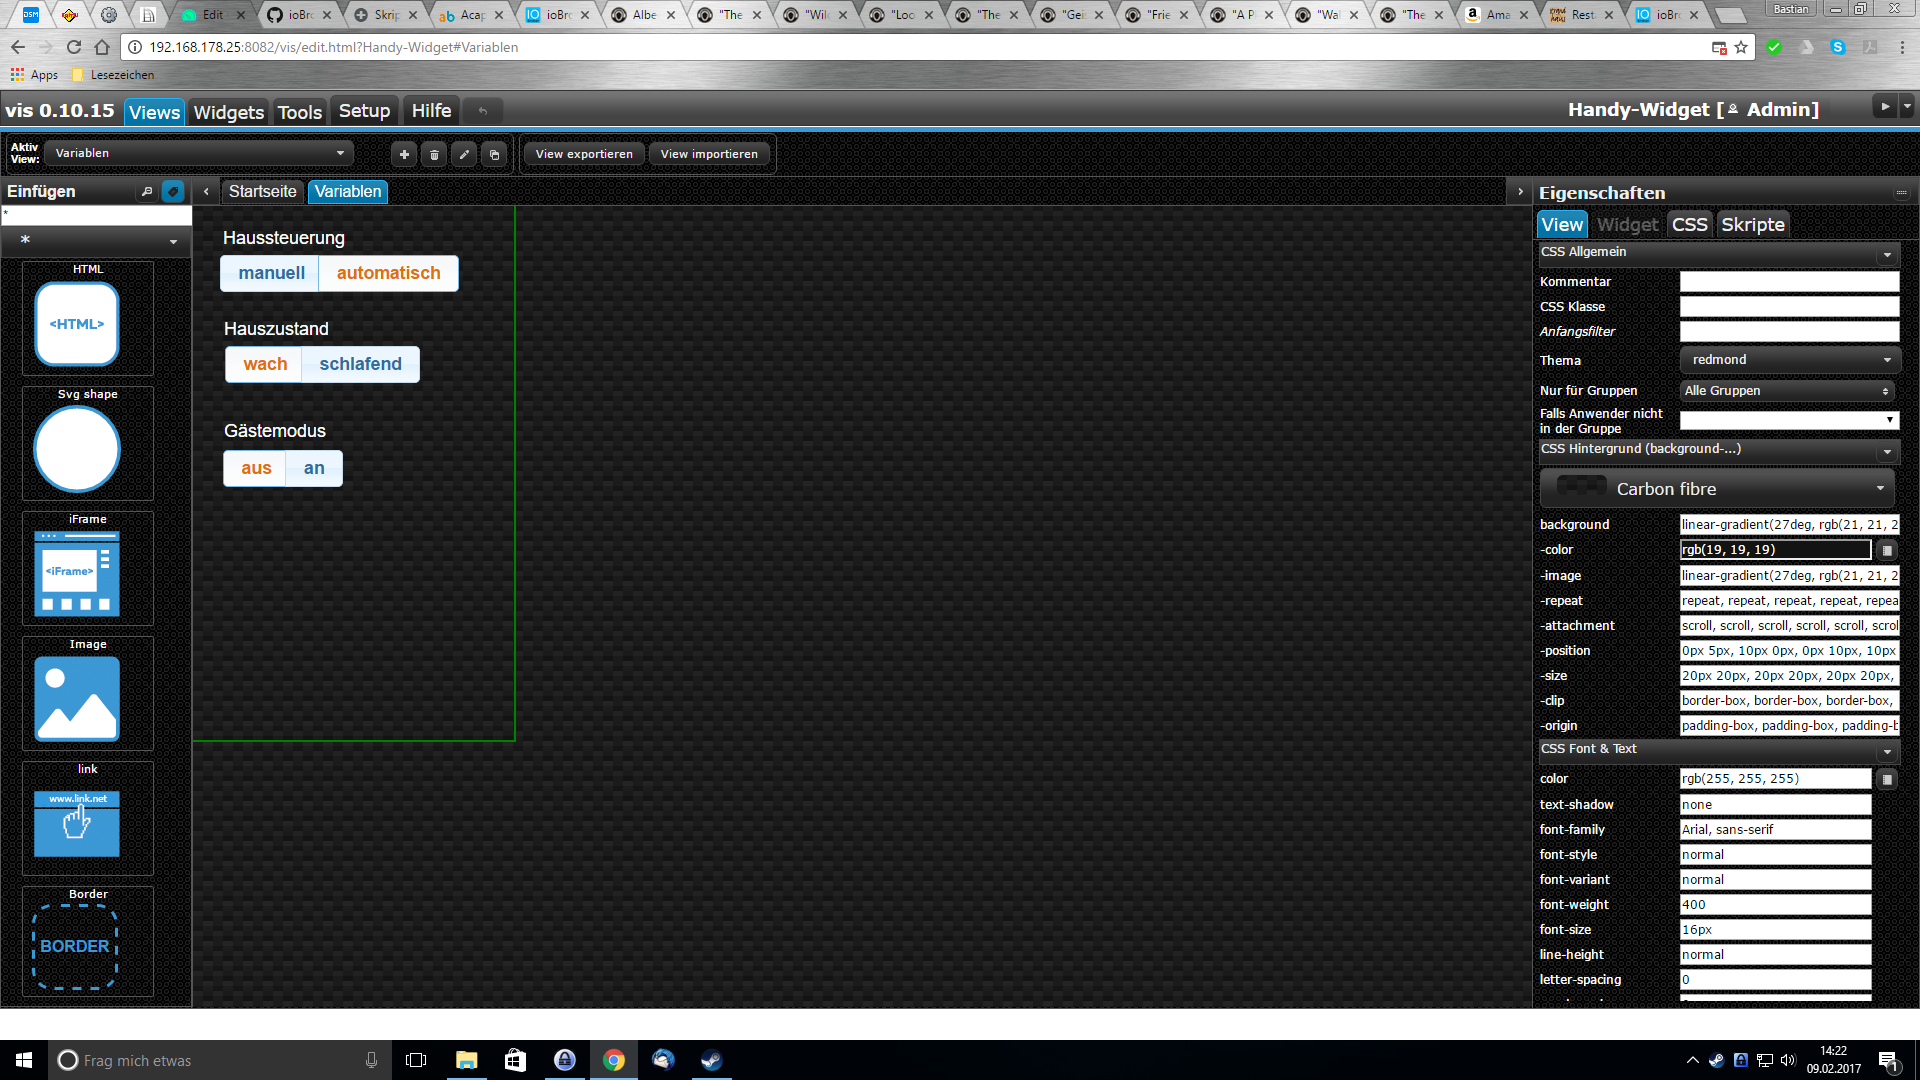Click the add new view plus icon
Screen dimensions: 1920x1080
pyautogui.click(x=404, y=154)
